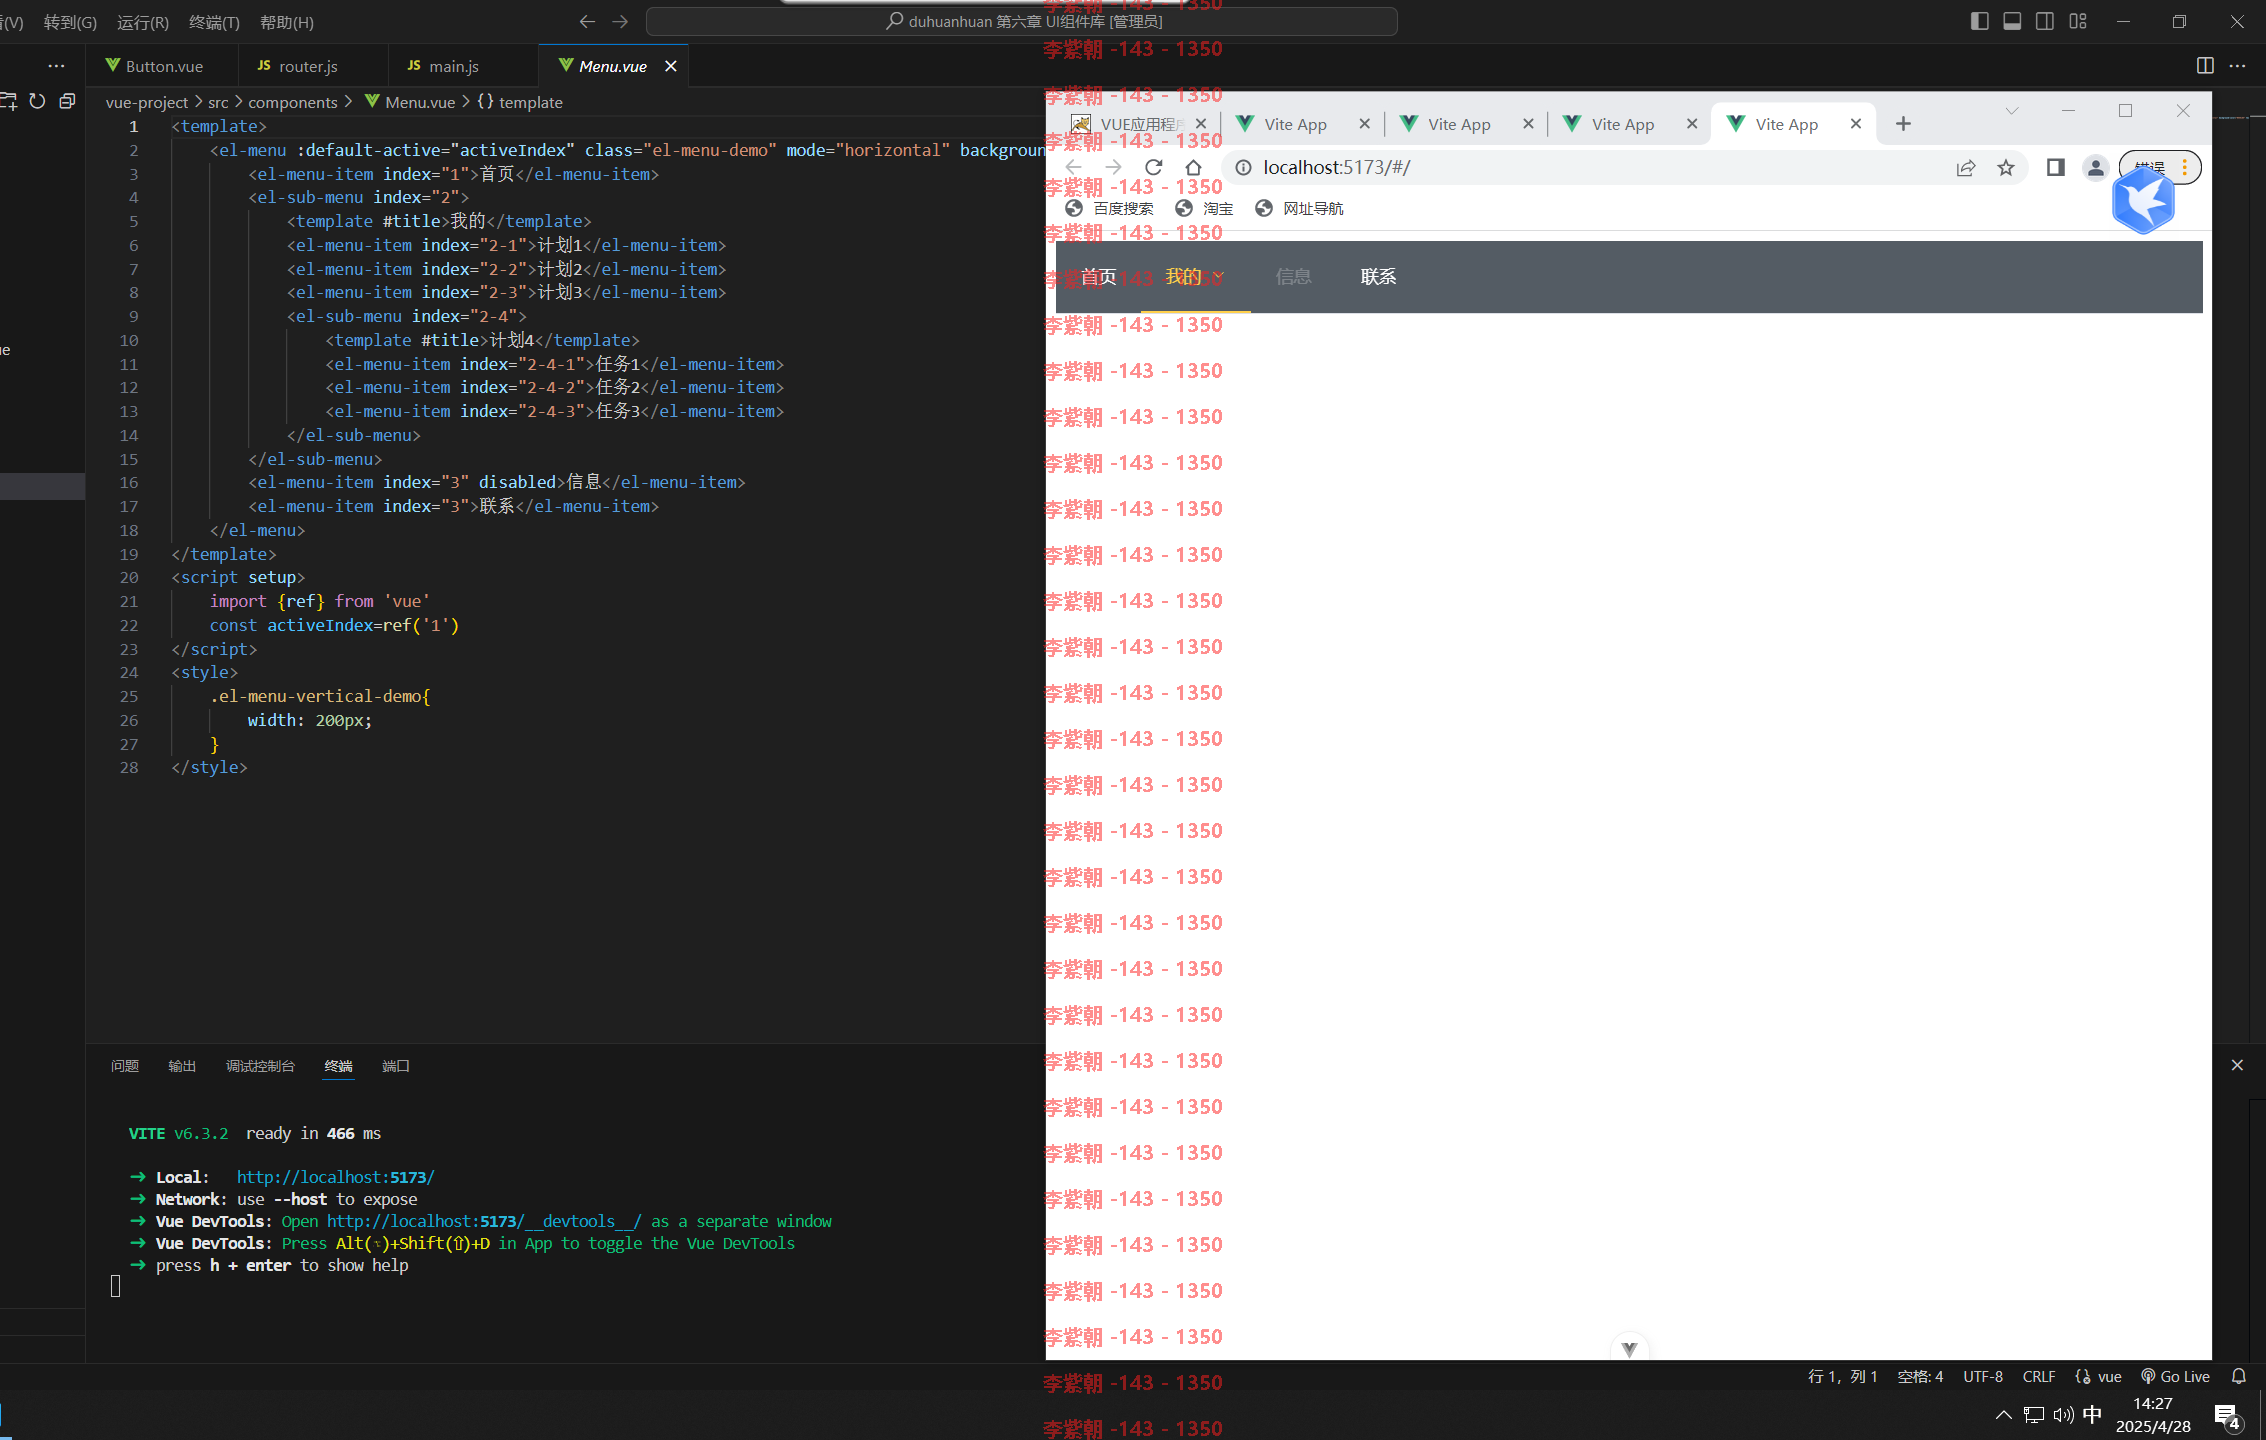Click the share page icon in address bar

tap(1966, 167)
